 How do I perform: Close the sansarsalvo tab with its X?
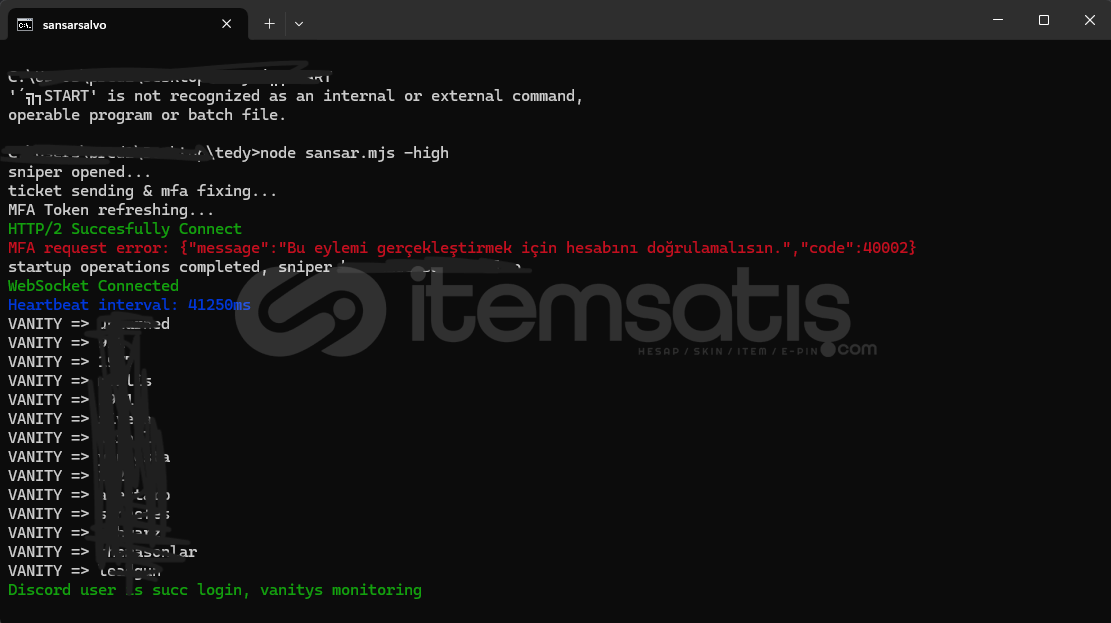click(x=227, y=23)
